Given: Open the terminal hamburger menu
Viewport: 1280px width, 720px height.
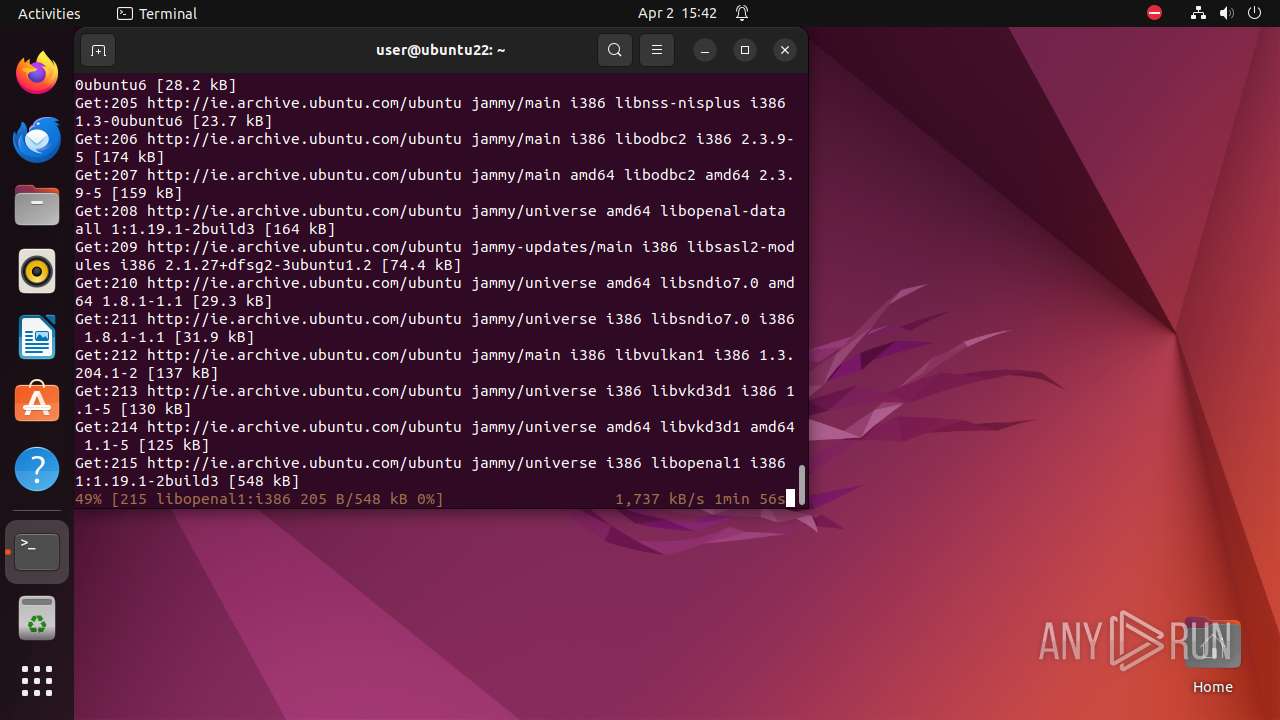Looking at the screenshot, I should 657,50.
